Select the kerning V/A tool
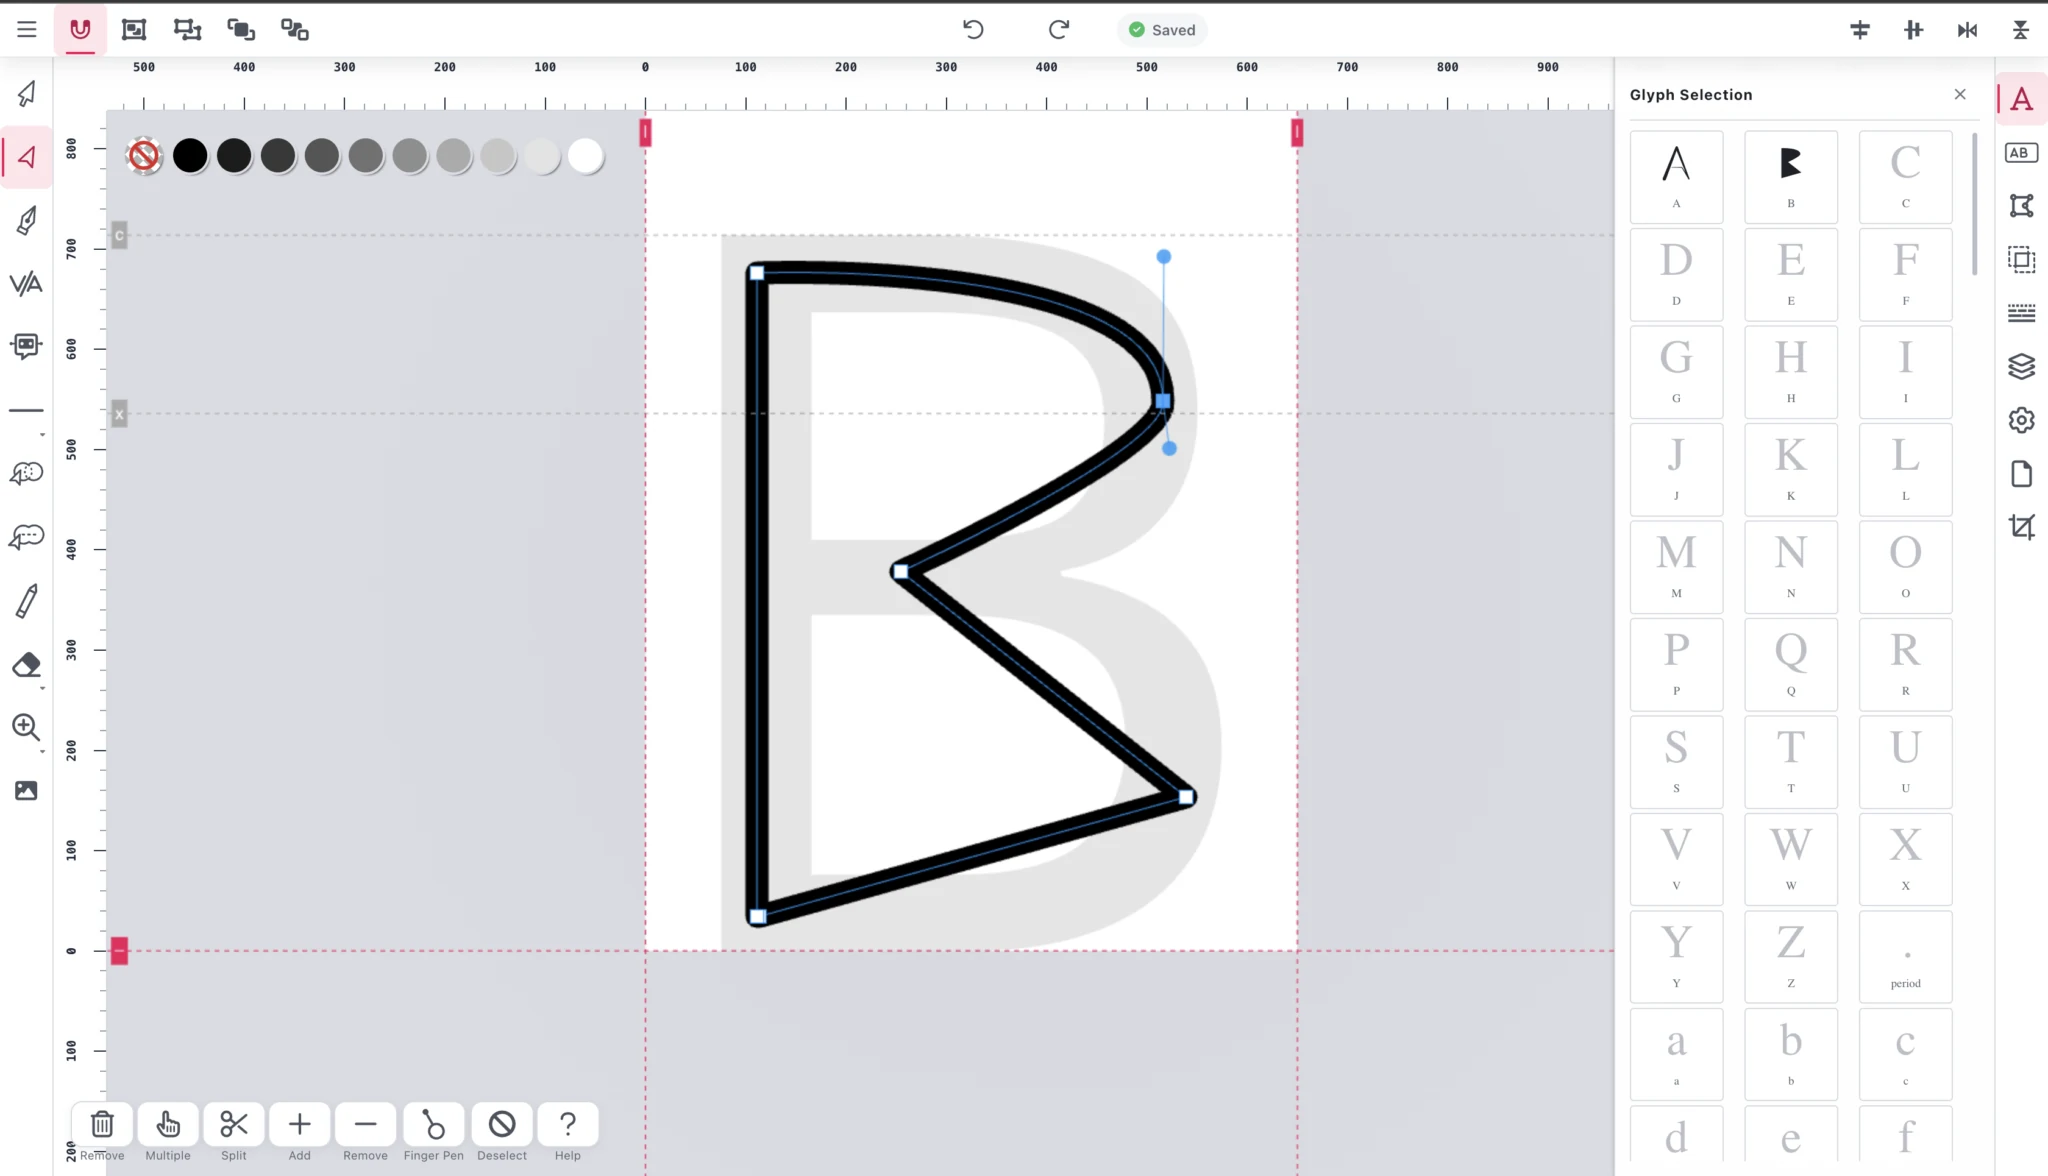This screenshot has width=2048, height=1176. (x=26, y=284)
